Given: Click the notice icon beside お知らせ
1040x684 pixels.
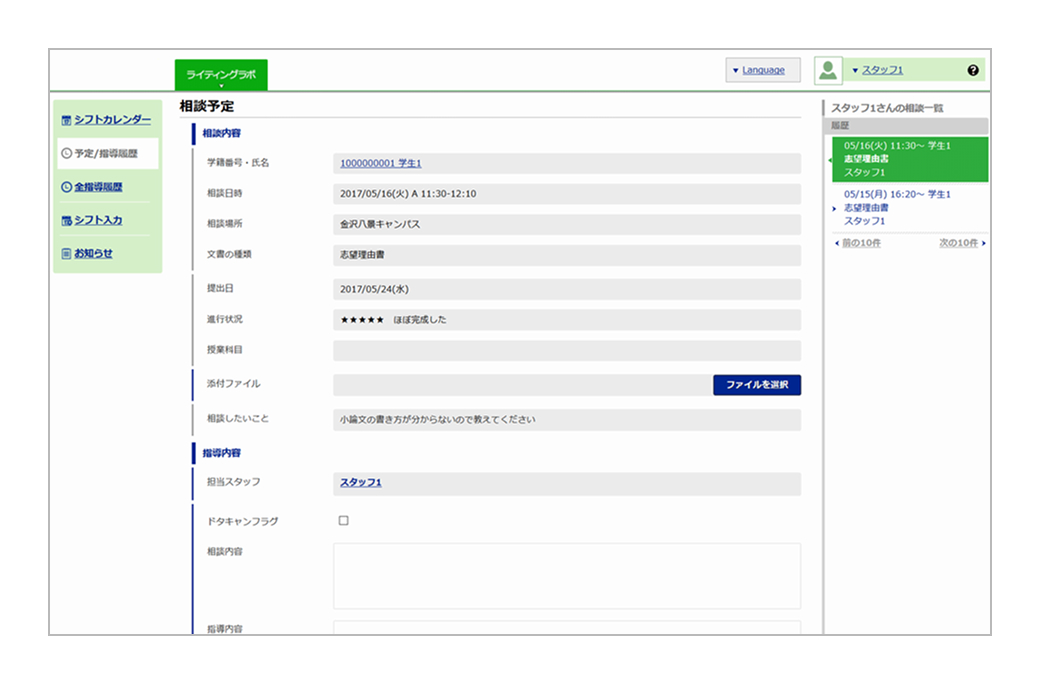Looking at the screenshot, I should tap(66, 254).
